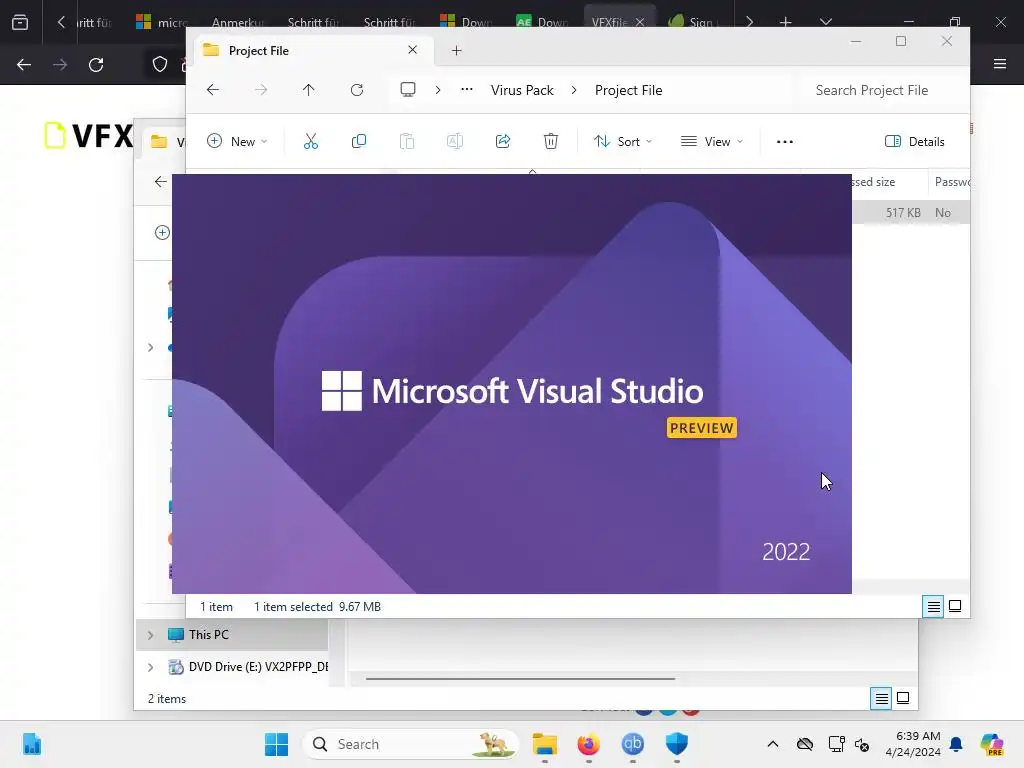Switch back Explorer window to large thumbnails view
Screen dimensions: 1024x768
[903, 699]
